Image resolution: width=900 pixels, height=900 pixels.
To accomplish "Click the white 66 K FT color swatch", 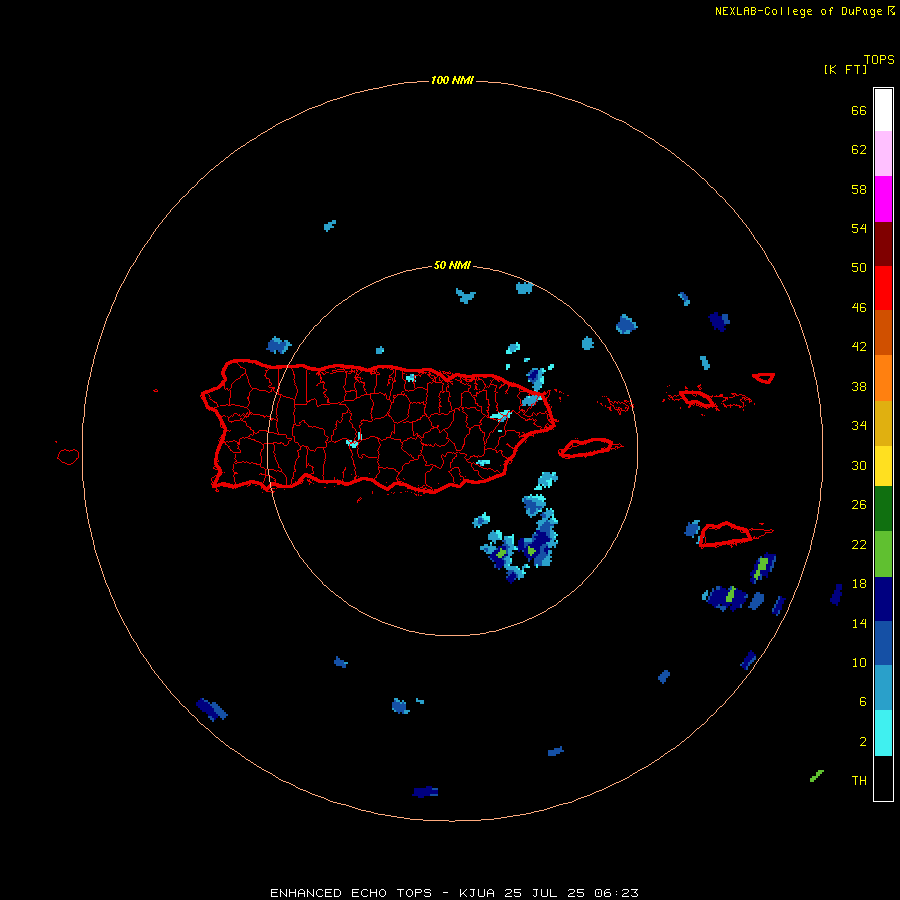I will point(883,110).
